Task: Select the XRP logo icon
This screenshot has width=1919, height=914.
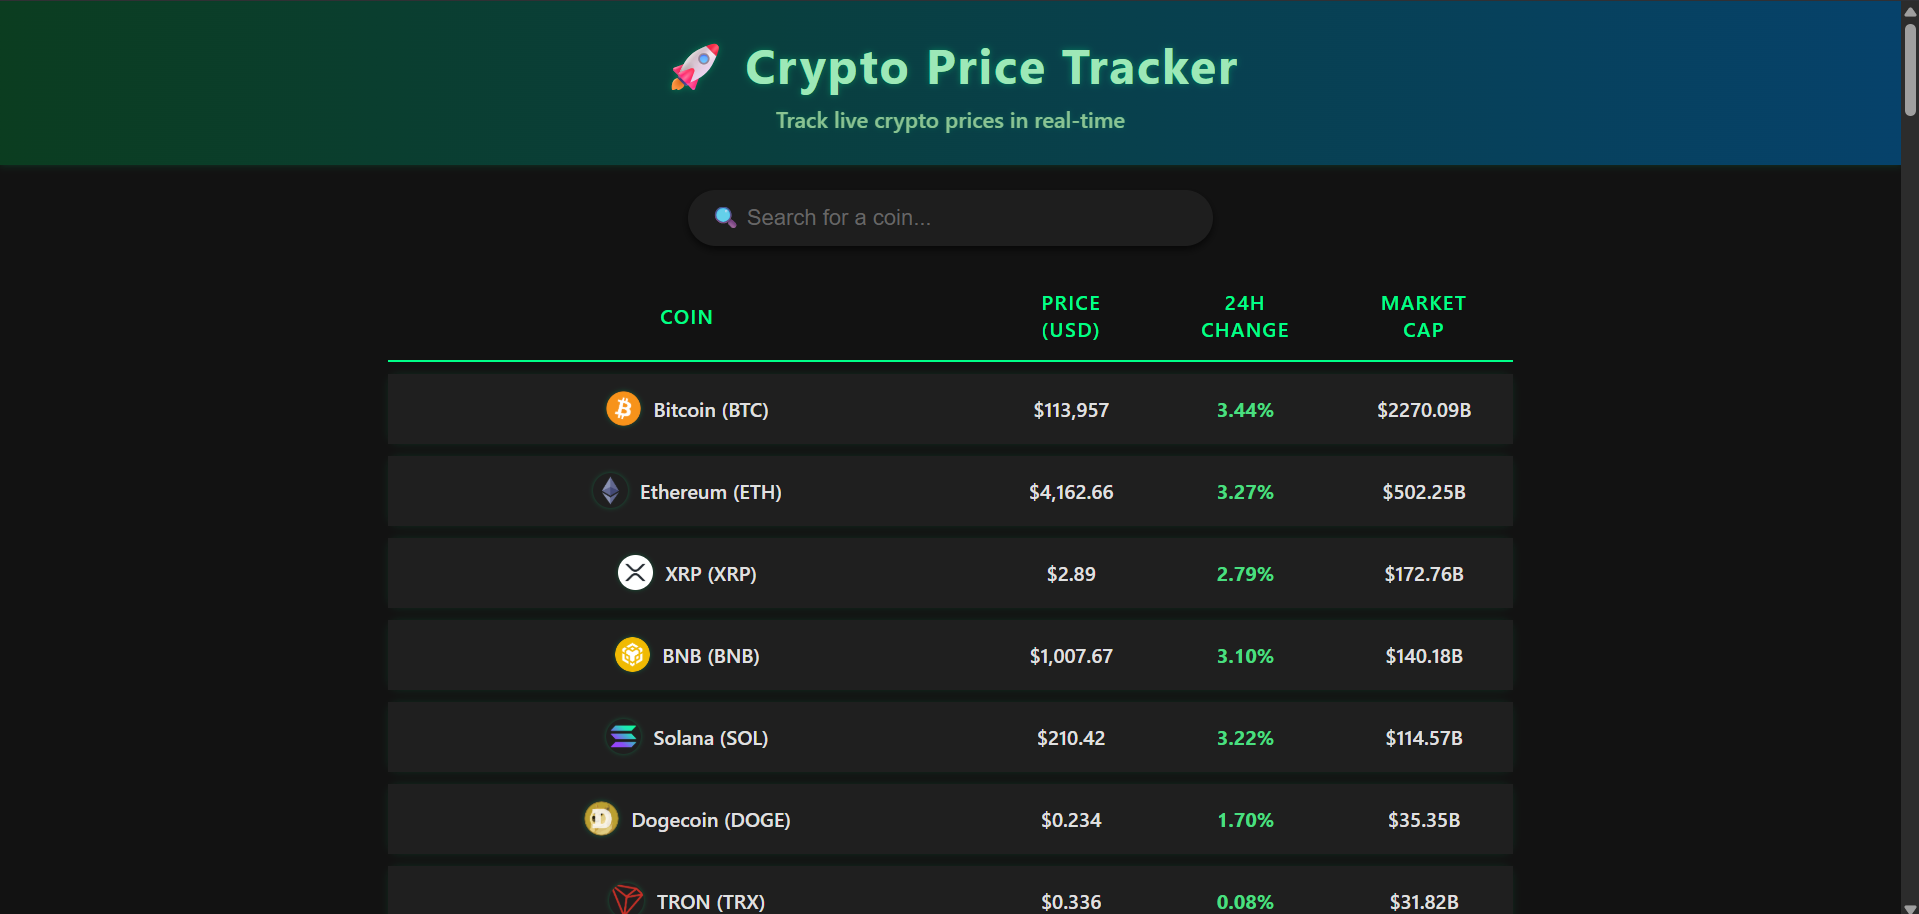Action: [x=635, y=573]
